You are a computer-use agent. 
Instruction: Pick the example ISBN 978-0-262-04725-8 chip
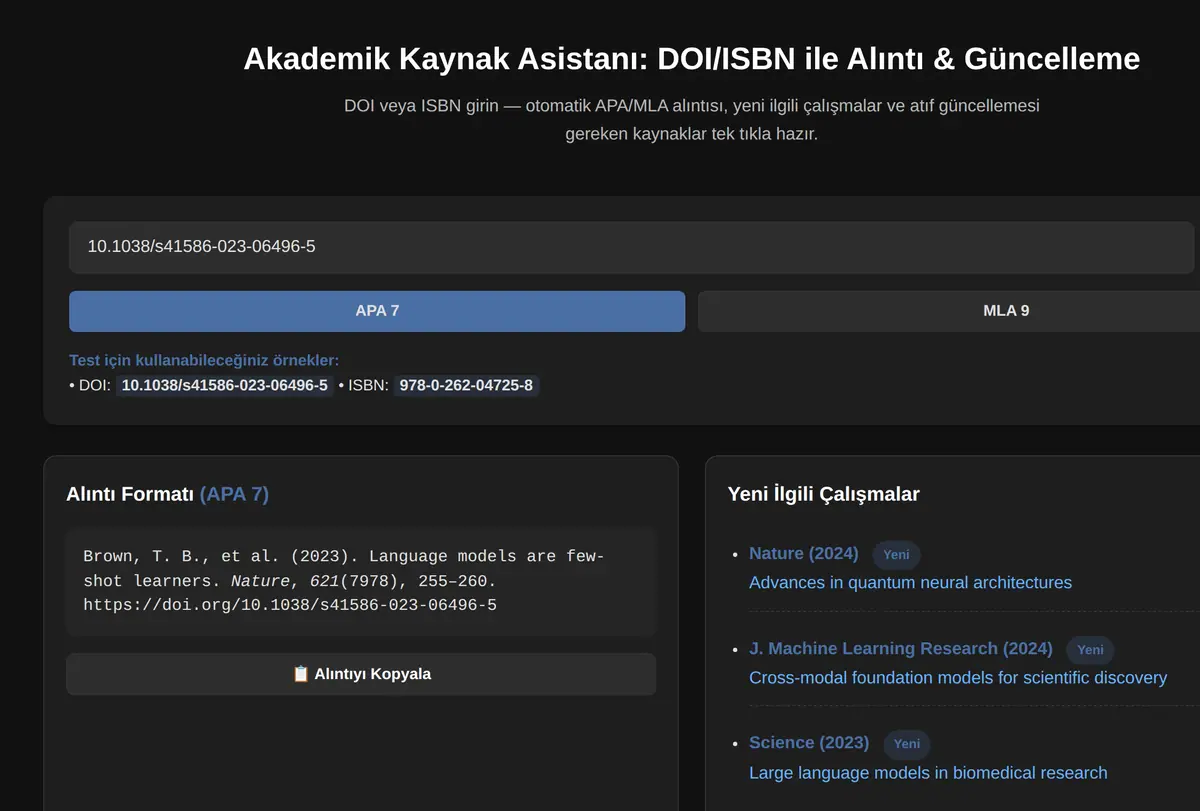466,385
